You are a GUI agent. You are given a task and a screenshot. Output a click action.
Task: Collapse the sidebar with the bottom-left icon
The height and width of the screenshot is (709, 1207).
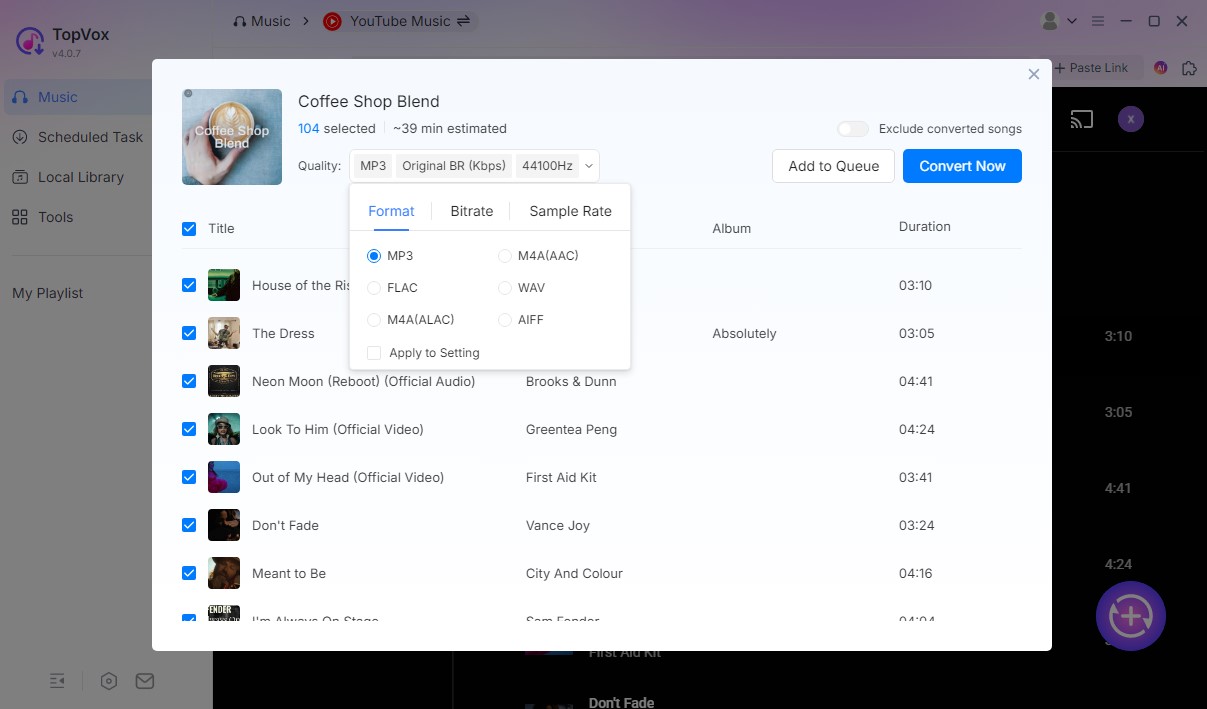coord(57,680)
